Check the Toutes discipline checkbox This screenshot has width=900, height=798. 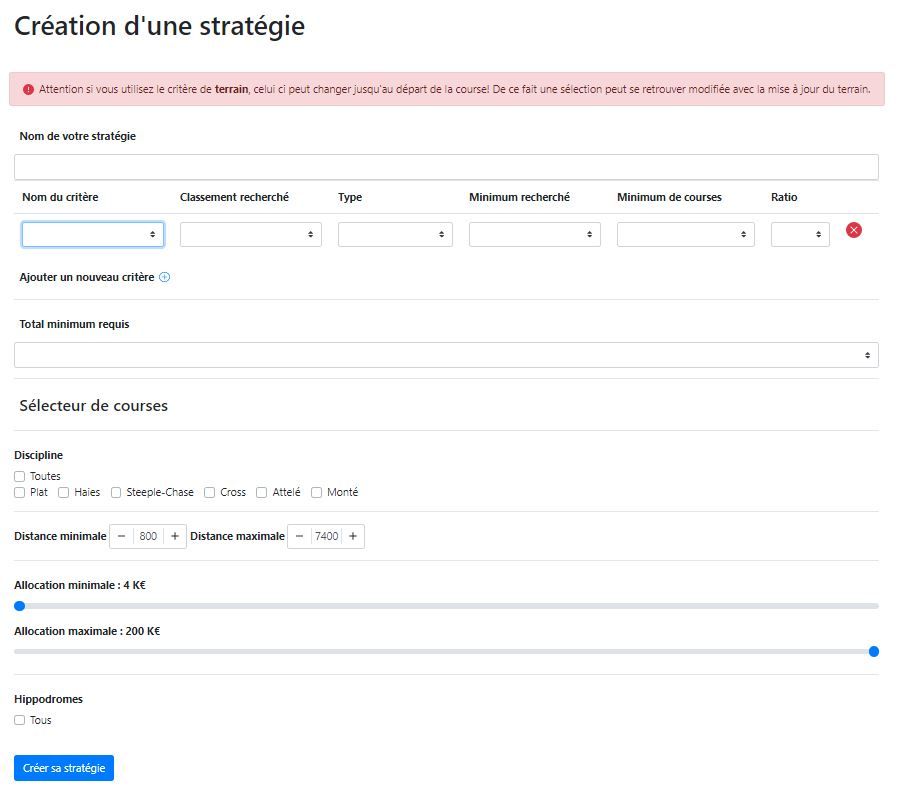click(20, 477)
